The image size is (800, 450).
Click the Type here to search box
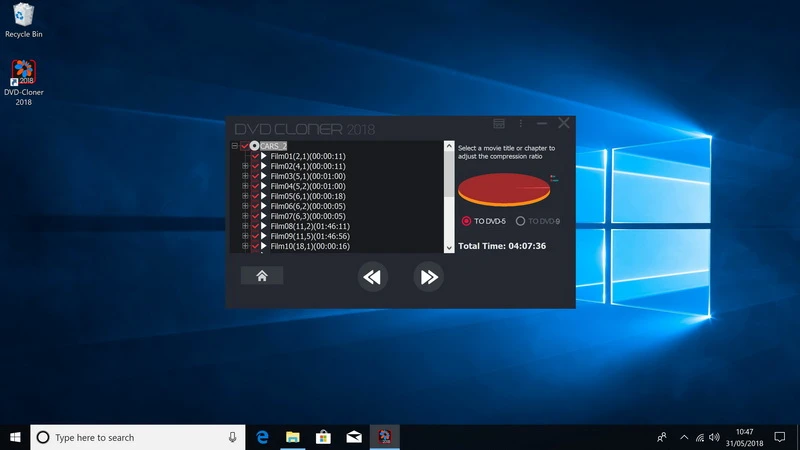click(138, 437)
